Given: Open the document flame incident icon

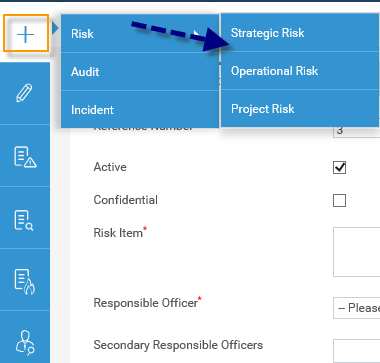Looking at the screenshot, I should [25, 282].
